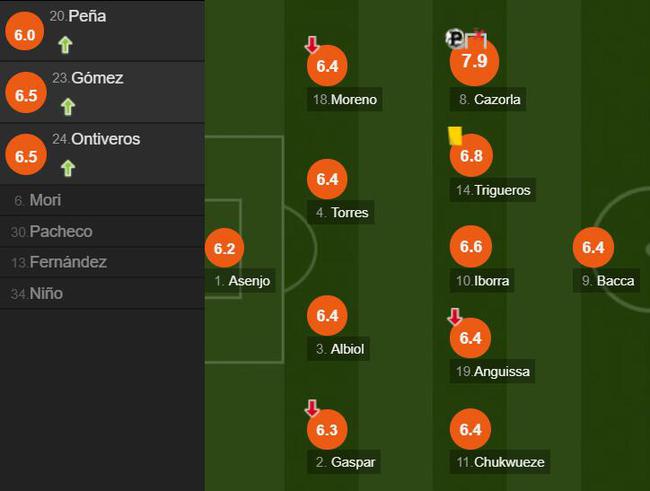Open the 4. Torres player label

point(341,212)
